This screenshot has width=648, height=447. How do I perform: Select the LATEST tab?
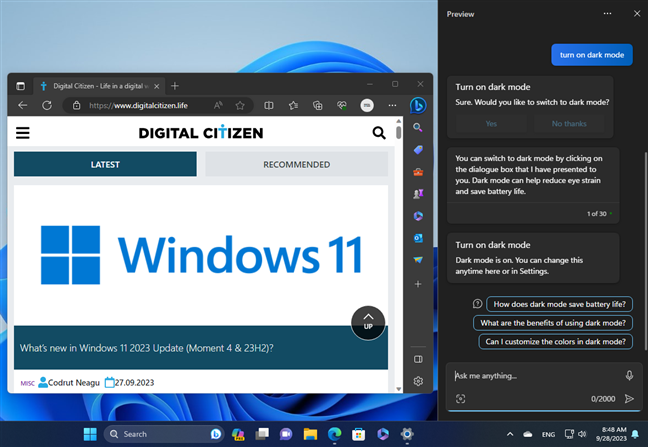tap(105, 164)
